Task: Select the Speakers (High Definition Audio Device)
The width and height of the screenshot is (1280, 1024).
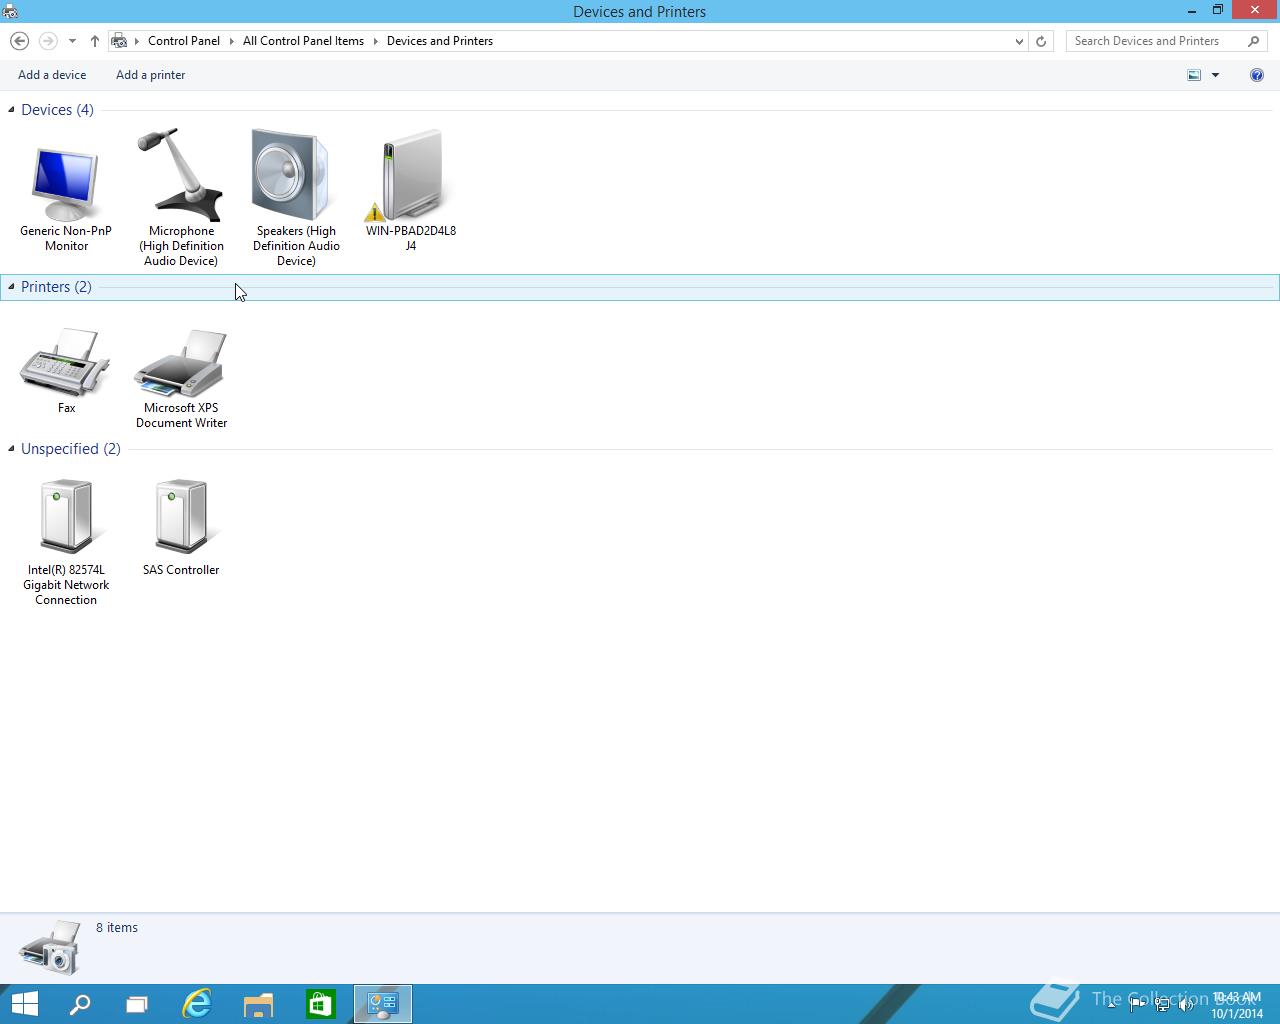Action: click(x=296, y=196)
